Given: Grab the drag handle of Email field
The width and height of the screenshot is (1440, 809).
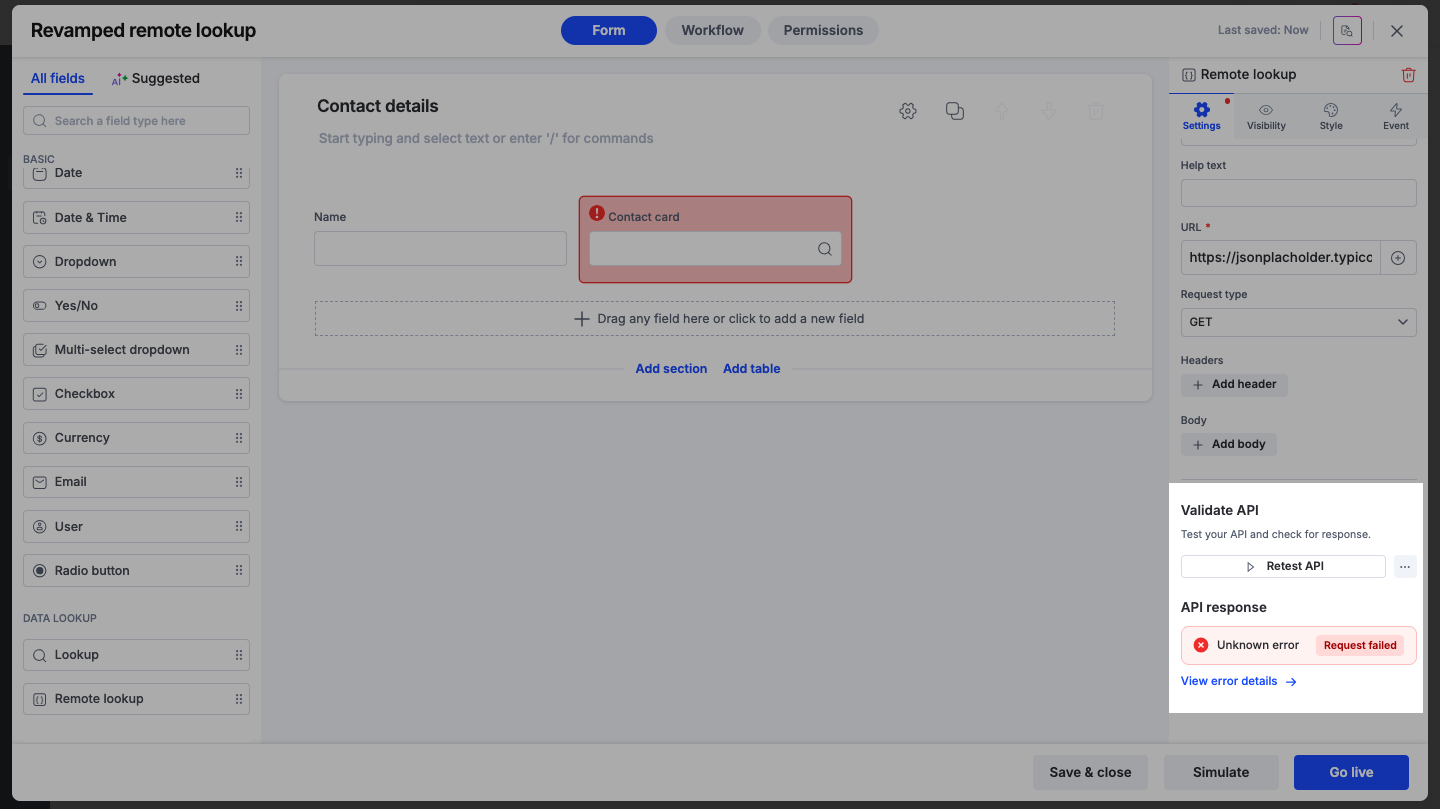Looking at the screenshot, I should (x=239, y=482).
